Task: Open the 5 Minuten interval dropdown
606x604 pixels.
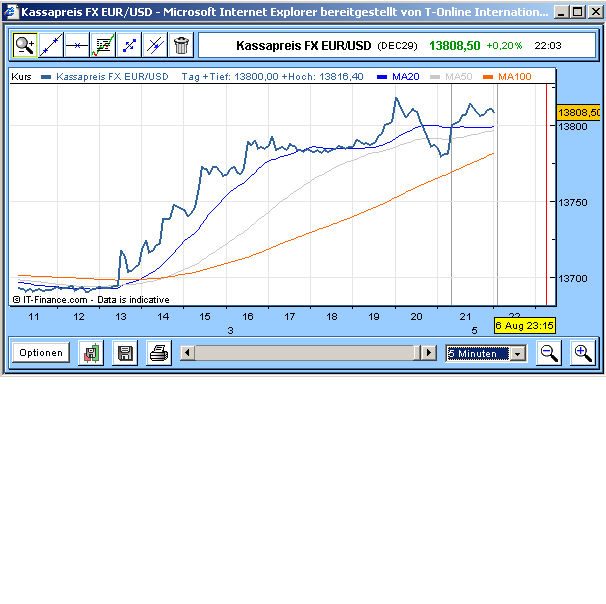Action: (x=486, y=353)
